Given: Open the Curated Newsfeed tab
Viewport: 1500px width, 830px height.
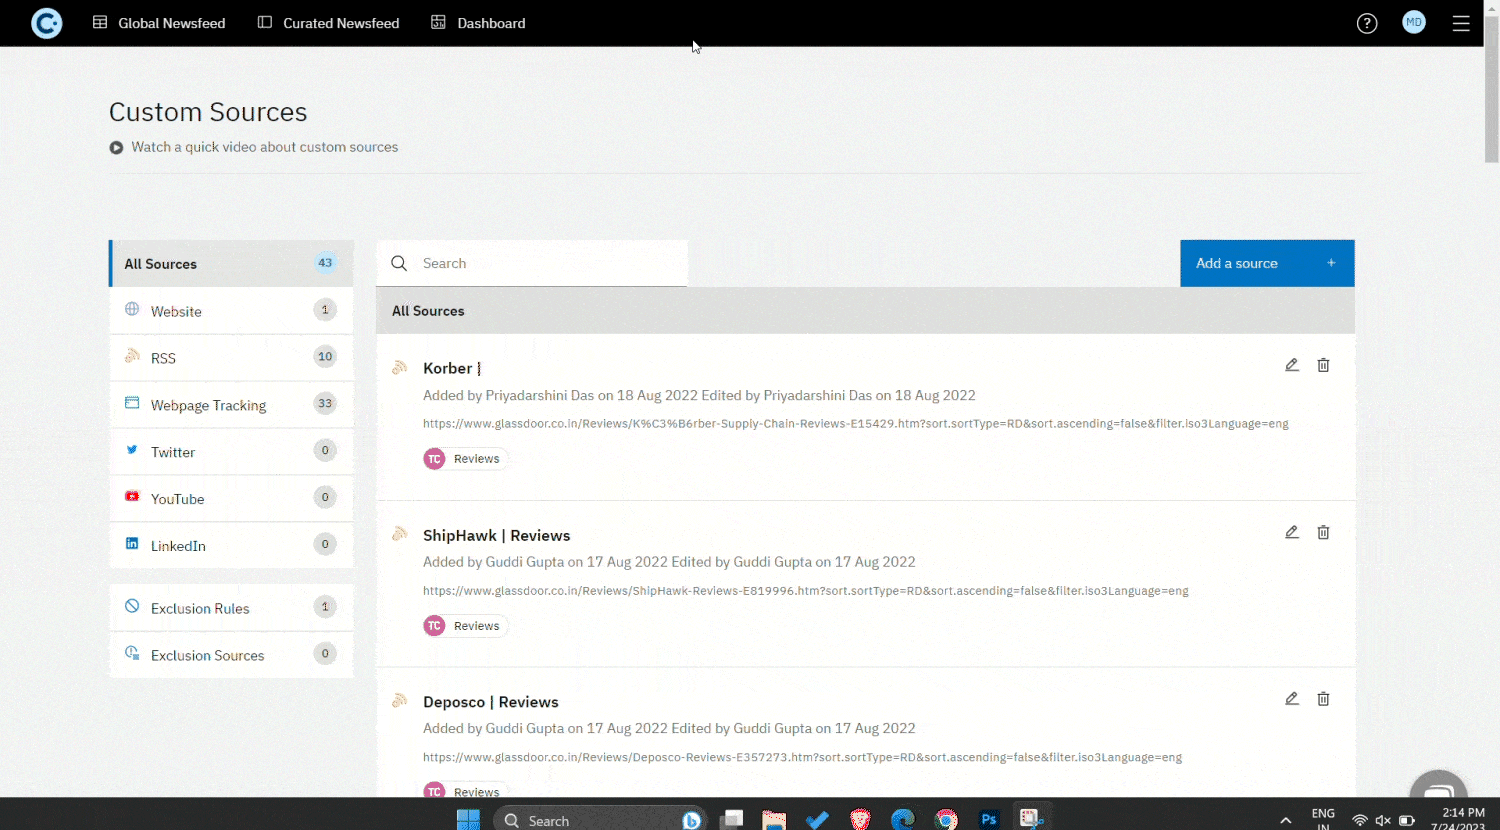Looking at the screenshot, I should 328,23.
